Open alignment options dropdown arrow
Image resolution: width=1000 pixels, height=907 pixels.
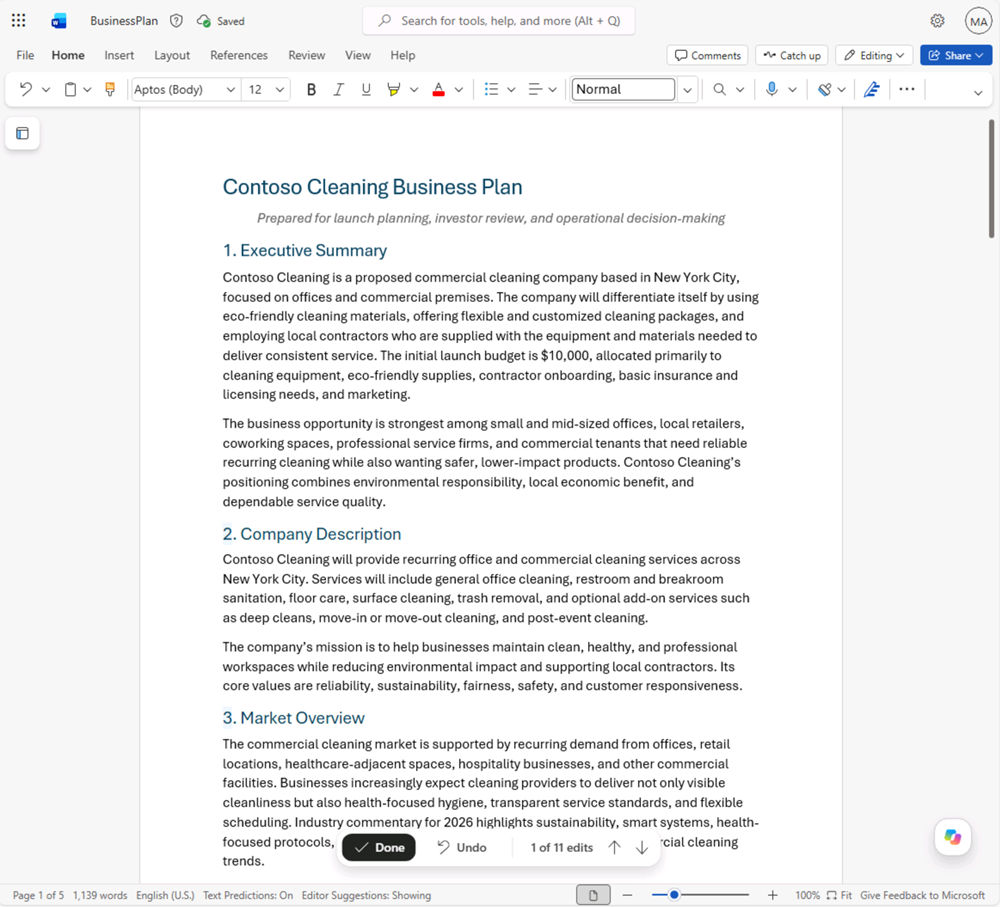point(552,89)
